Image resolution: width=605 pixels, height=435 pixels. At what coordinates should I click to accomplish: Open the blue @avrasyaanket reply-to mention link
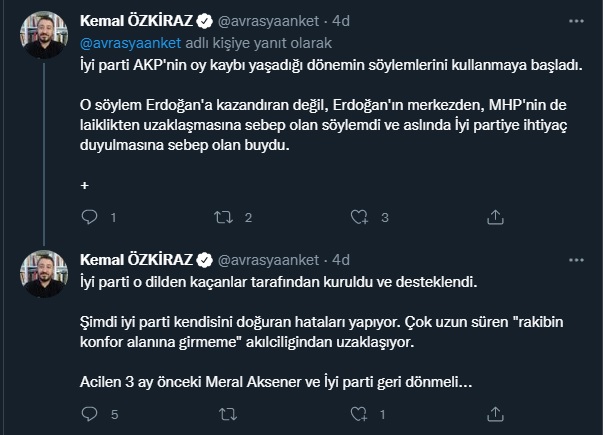tap(124, 42)
